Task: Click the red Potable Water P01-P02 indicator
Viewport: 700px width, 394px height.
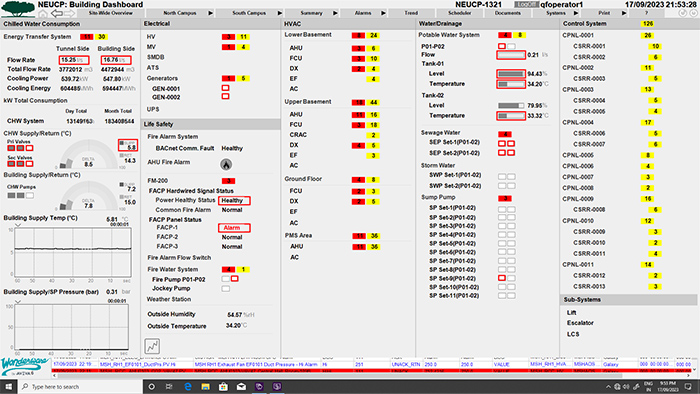Action: [x=502, y=46]
